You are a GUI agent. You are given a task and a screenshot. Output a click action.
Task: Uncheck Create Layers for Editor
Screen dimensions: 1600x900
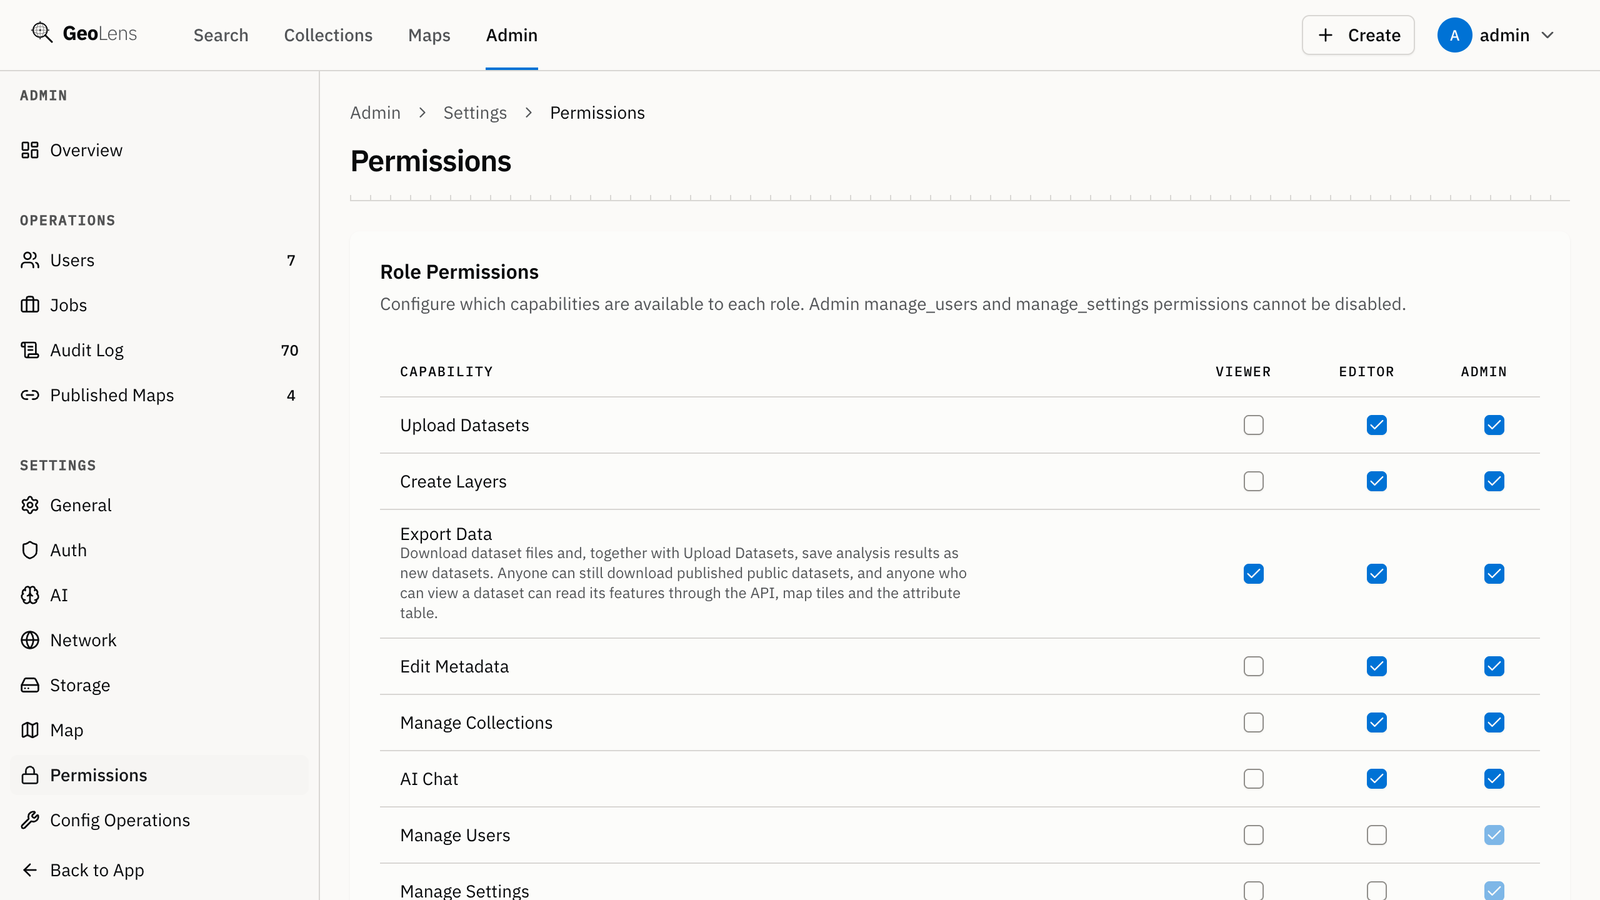click(x=1377, y=481)
